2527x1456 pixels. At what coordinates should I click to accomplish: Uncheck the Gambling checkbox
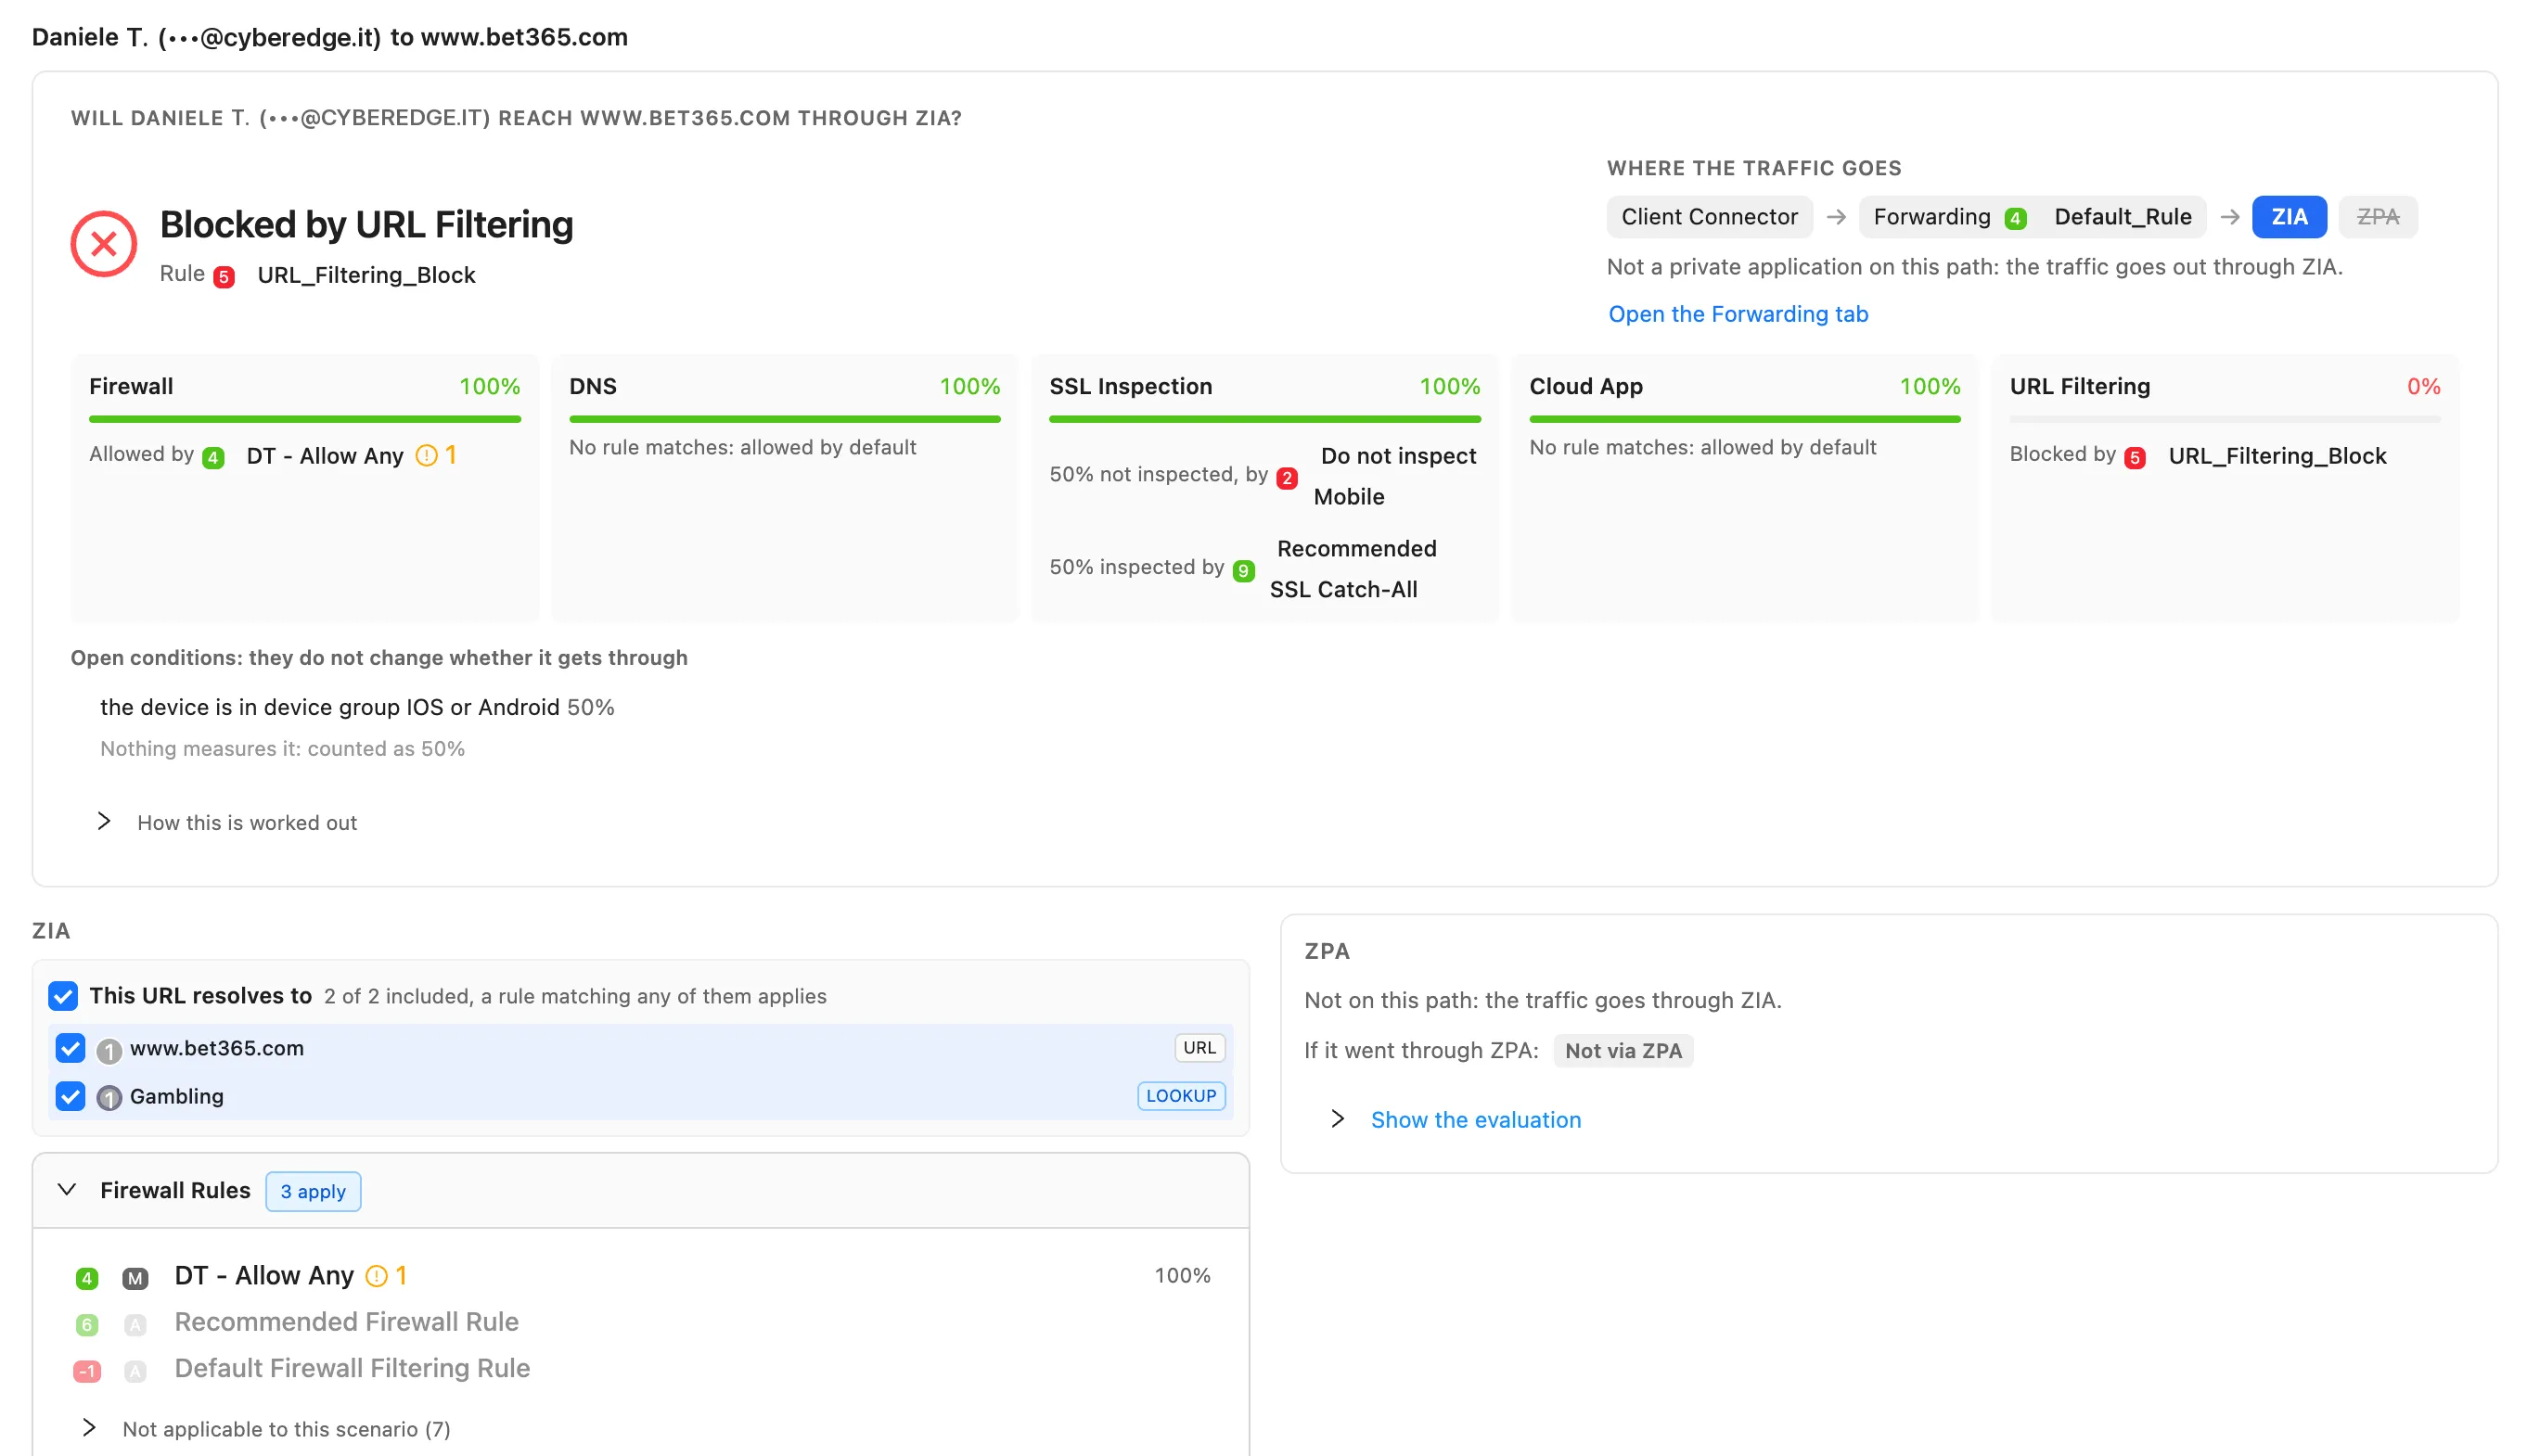tap(70, 1096)
